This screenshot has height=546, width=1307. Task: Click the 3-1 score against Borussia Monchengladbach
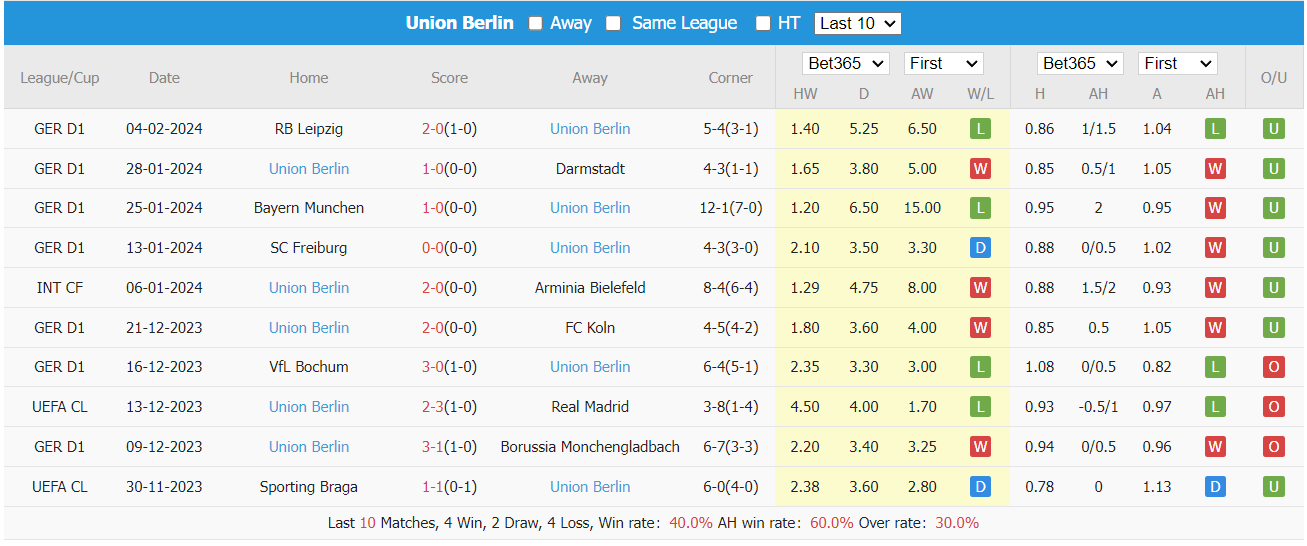tap(433, 447)
